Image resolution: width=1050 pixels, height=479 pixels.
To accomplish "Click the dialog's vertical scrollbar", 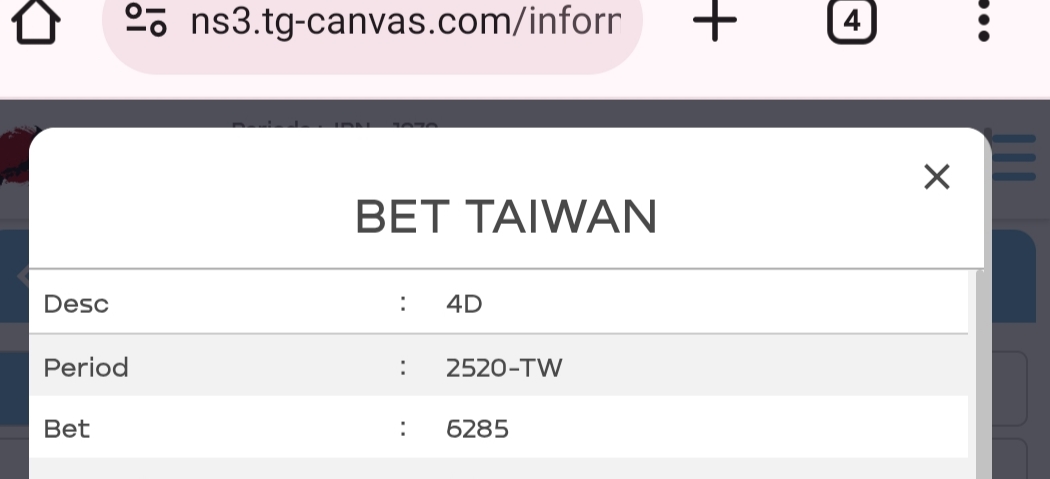I will pos(983,380).
